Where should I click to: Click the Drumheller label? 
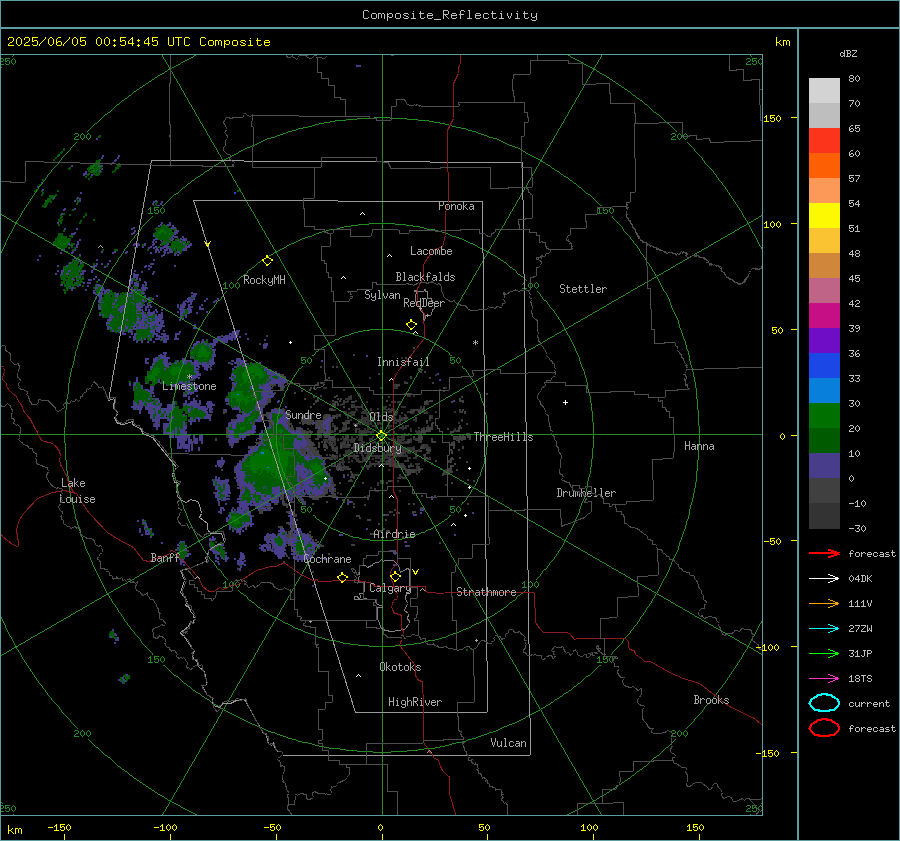click(586, 493)
